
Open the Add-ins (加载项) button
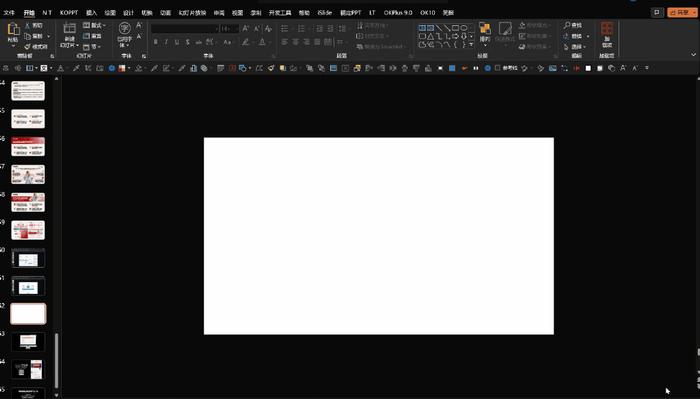607,34
